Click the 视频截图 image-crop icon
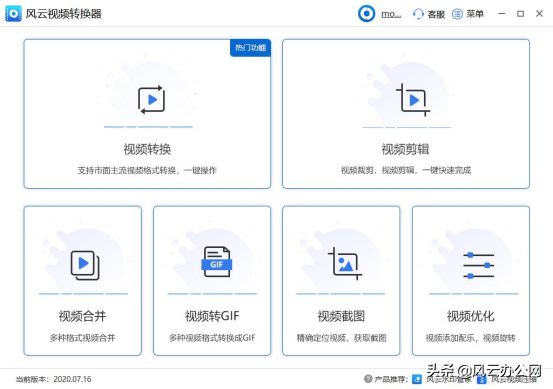 click(345, 264)
